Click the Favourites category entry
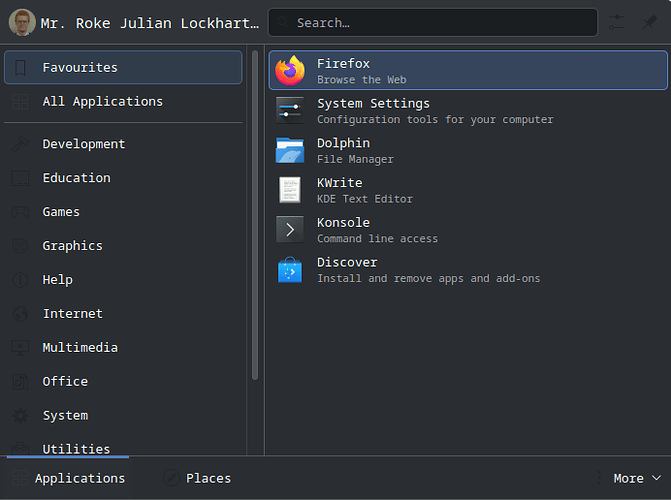671x500 pixels. tap(123, 67)
